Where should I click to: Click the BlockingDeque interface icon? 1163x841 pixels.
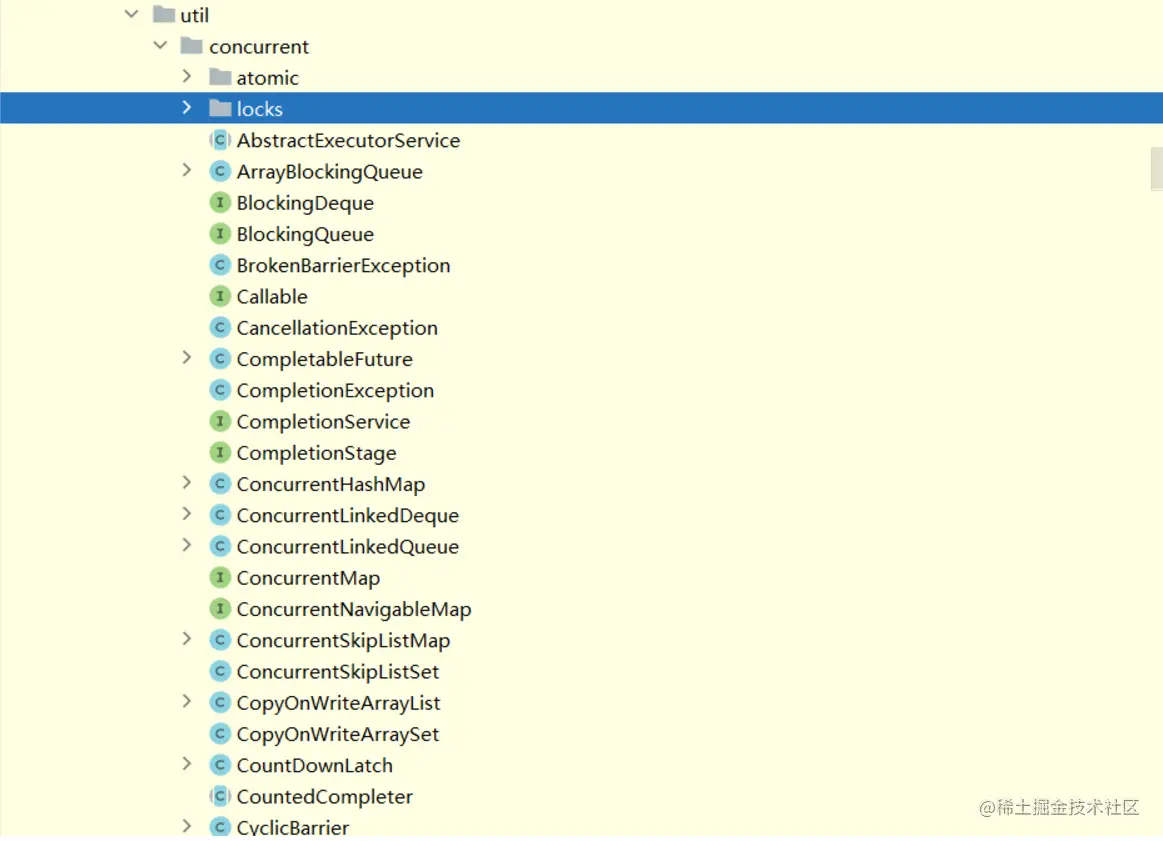pyautogui.click(x=220, y=202)
